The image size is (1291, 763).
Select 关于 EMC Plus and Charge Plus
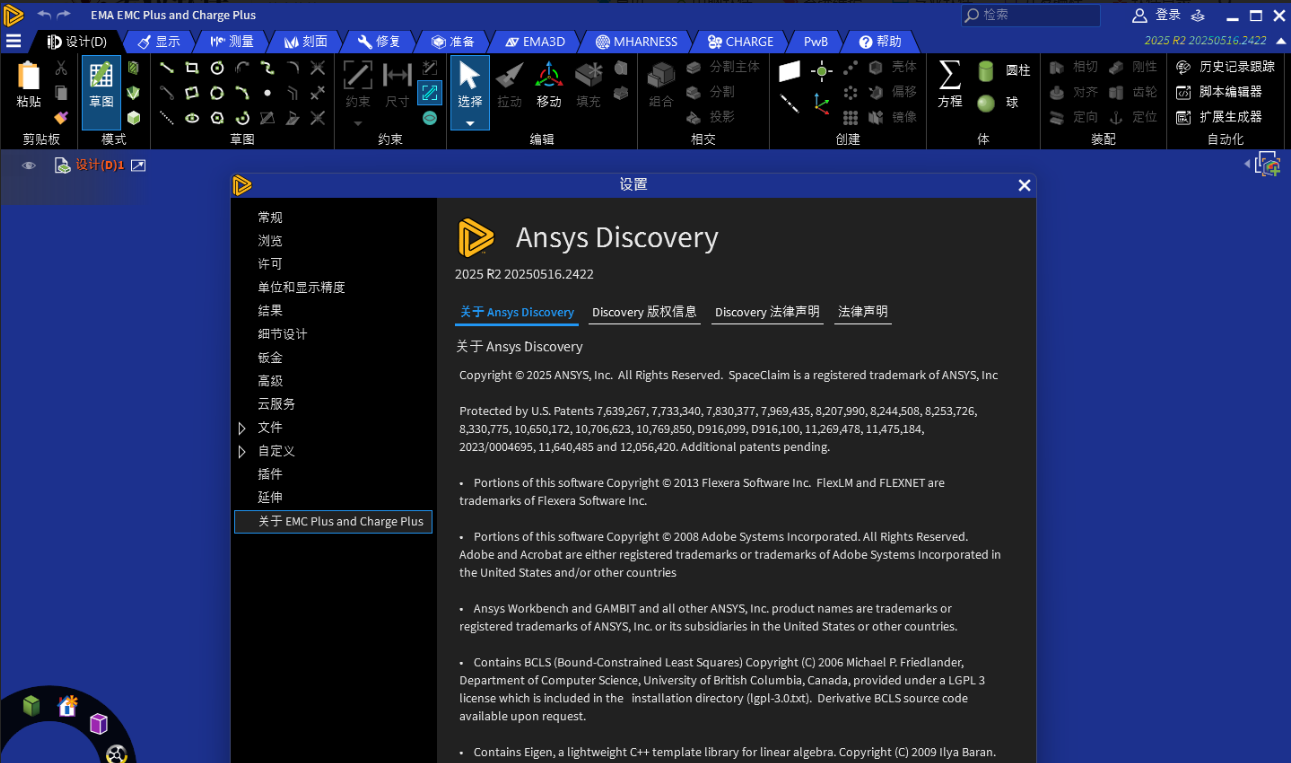tap(333, 521)
